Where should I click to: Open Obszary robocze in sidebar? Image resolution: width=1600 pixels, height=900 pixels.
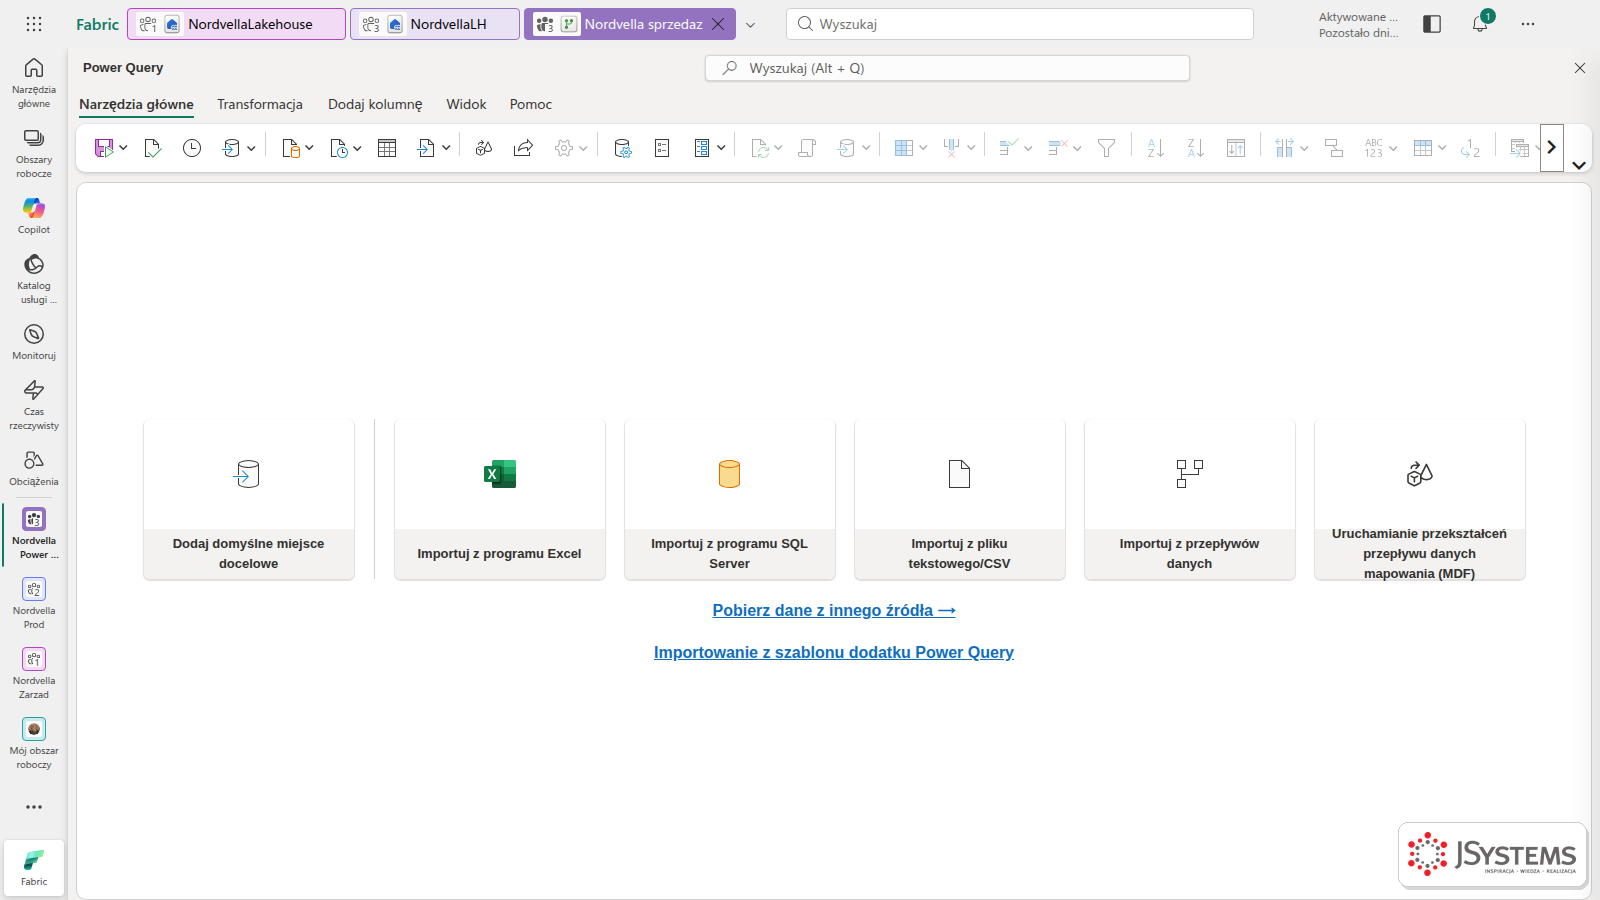34,152
